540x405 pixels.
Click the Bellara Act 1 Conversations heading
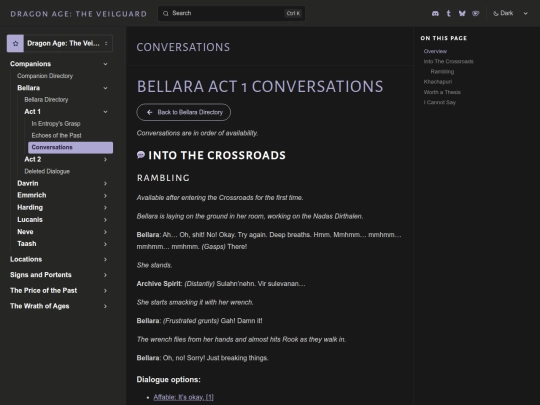[x=260, y=86]
